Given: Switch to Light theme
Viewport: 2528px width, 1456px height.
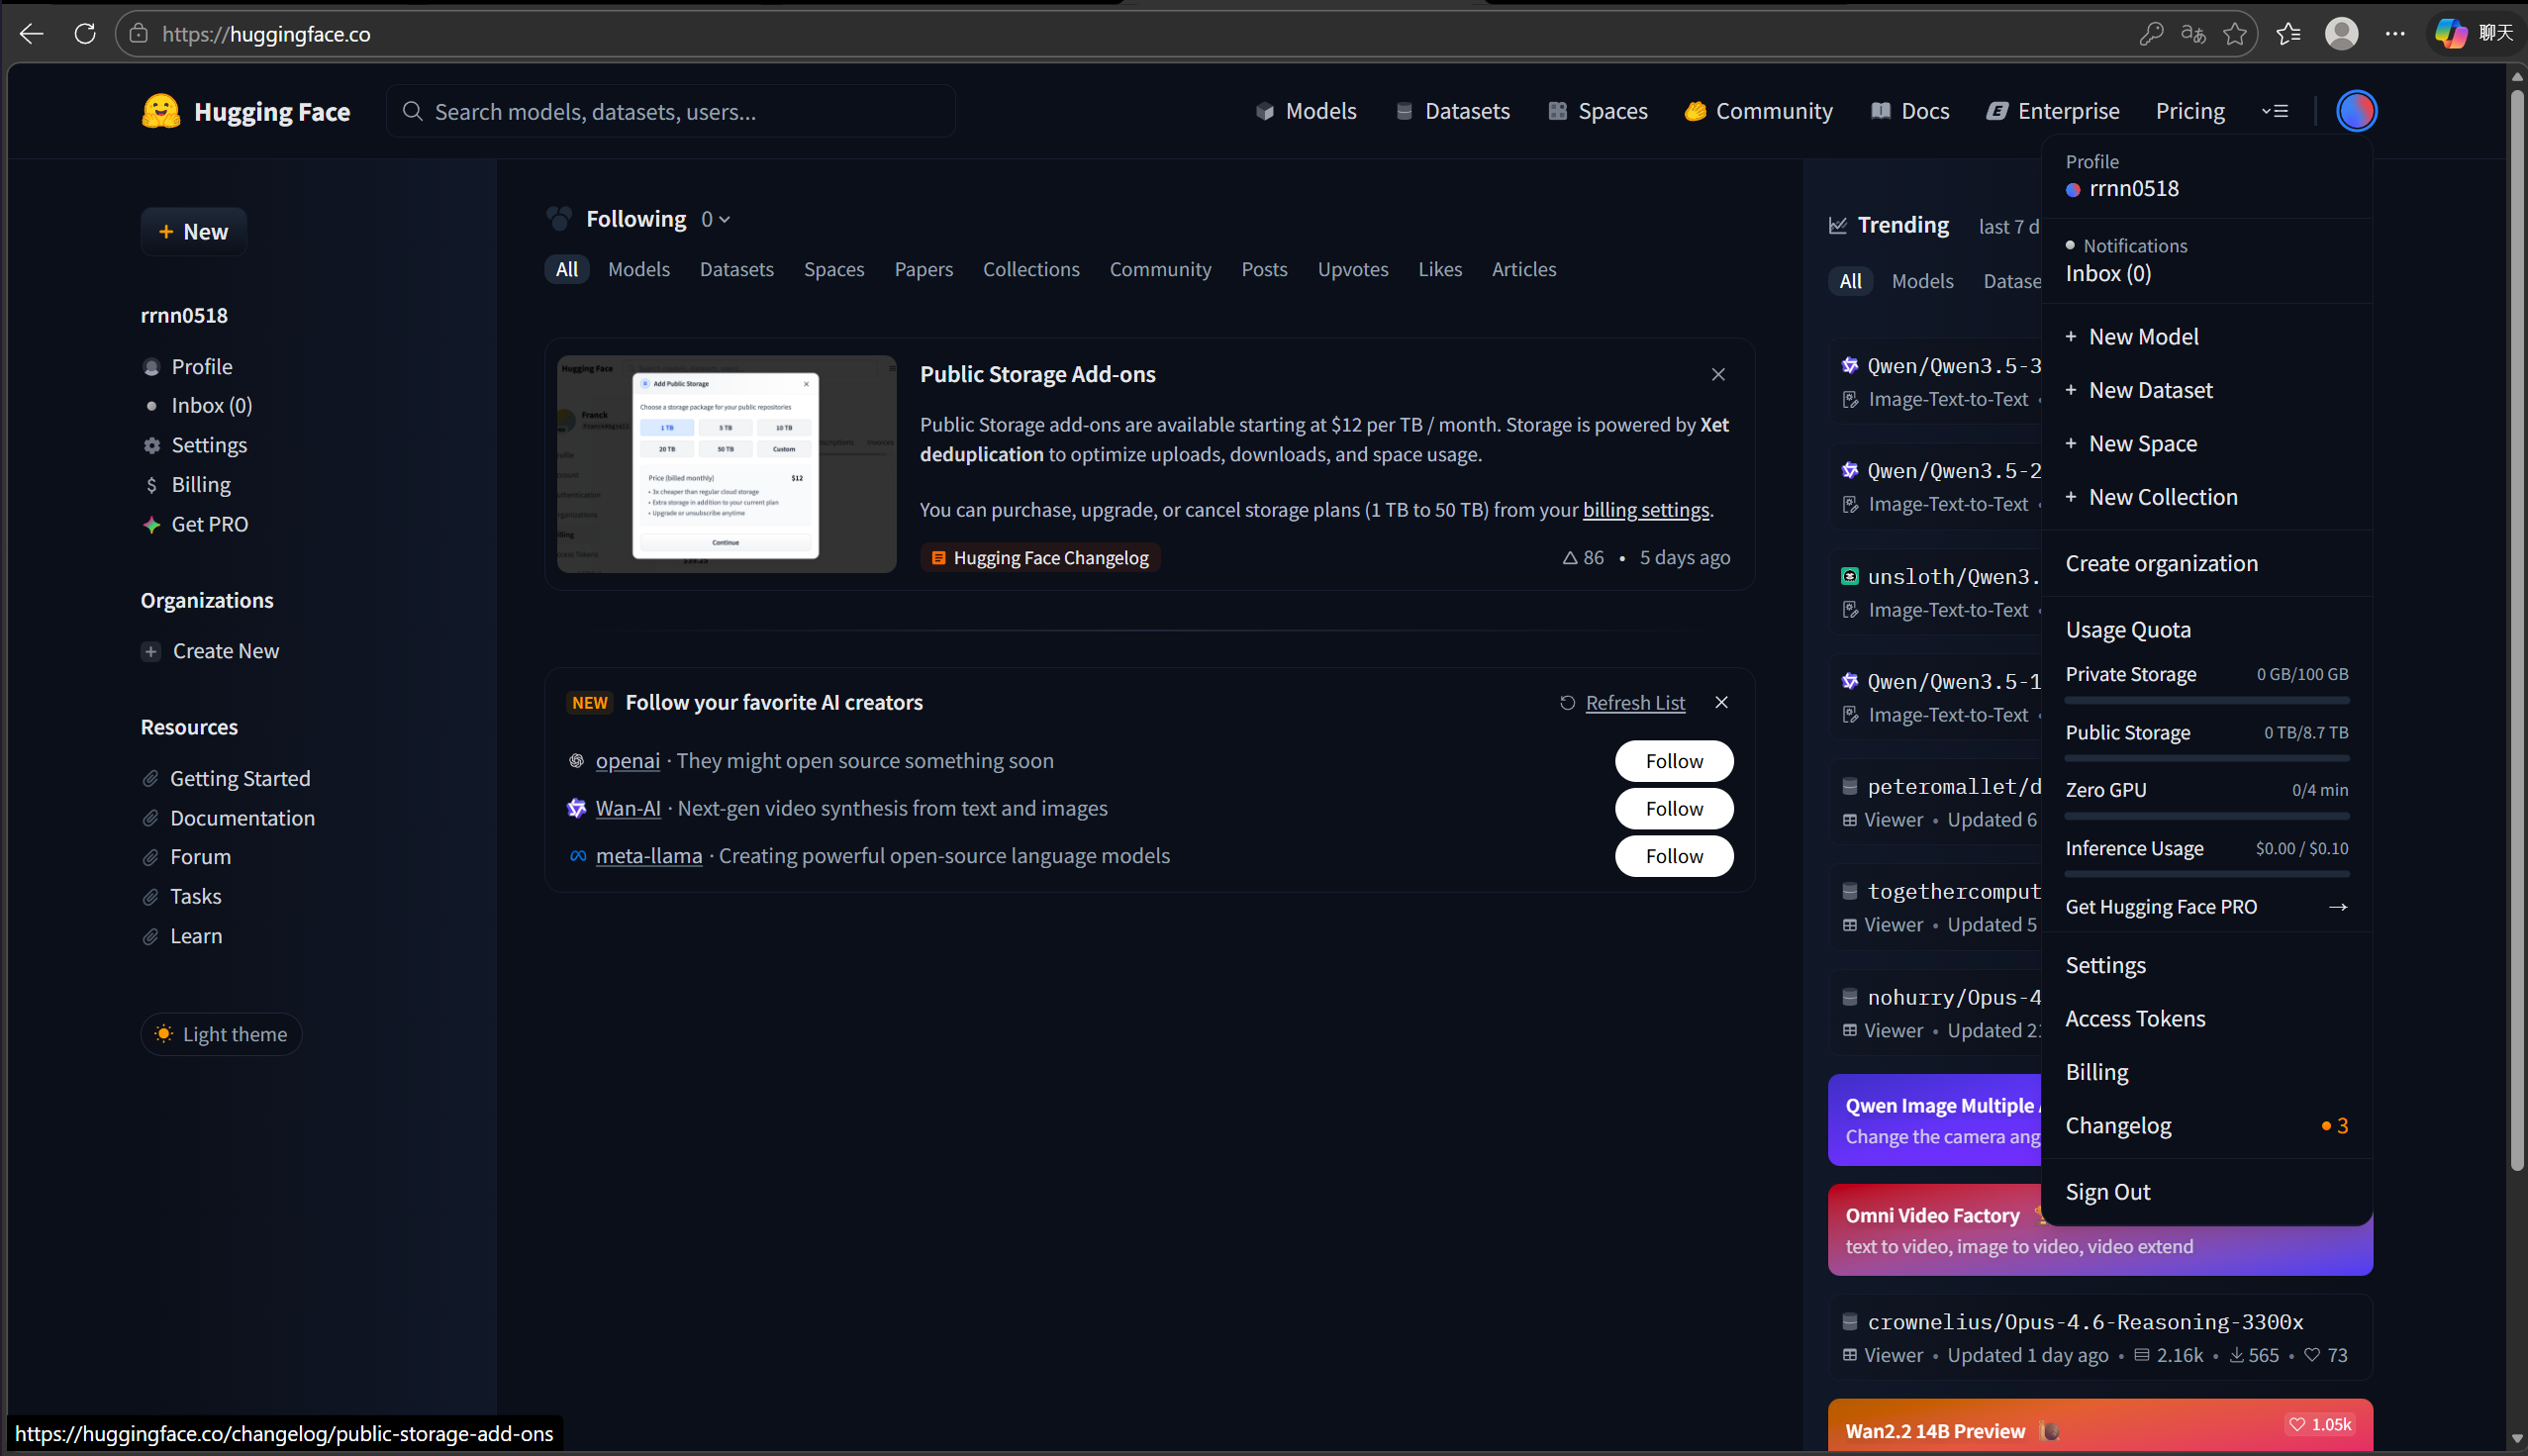Looking at the screenshot, I should tap(221, 1034).
